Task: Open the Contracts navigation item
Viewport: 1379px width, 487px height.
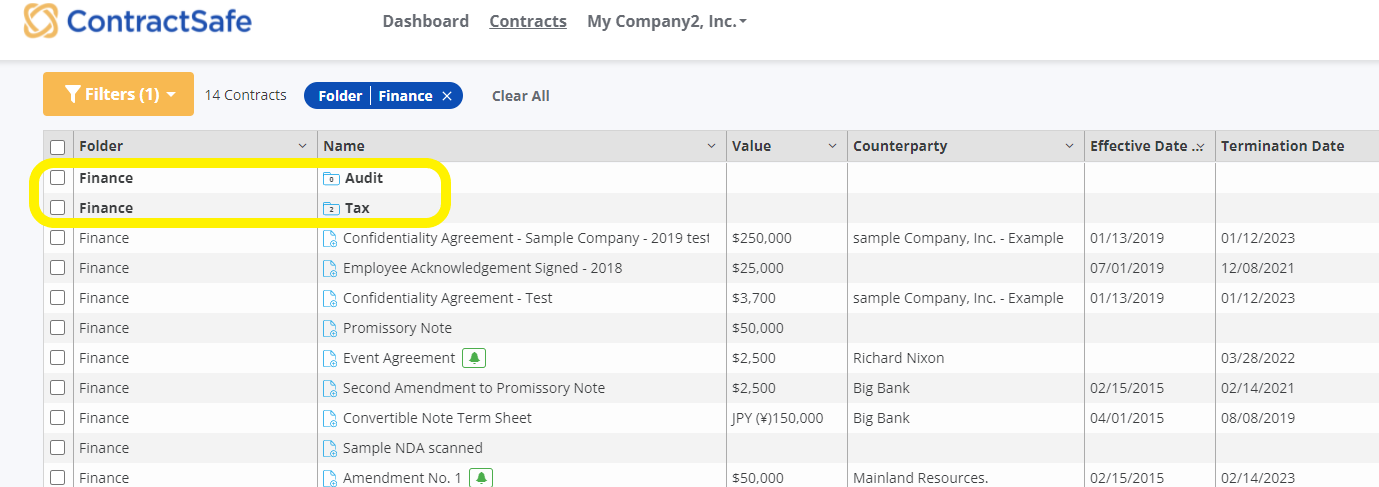Action: click(x=528, y=21)
